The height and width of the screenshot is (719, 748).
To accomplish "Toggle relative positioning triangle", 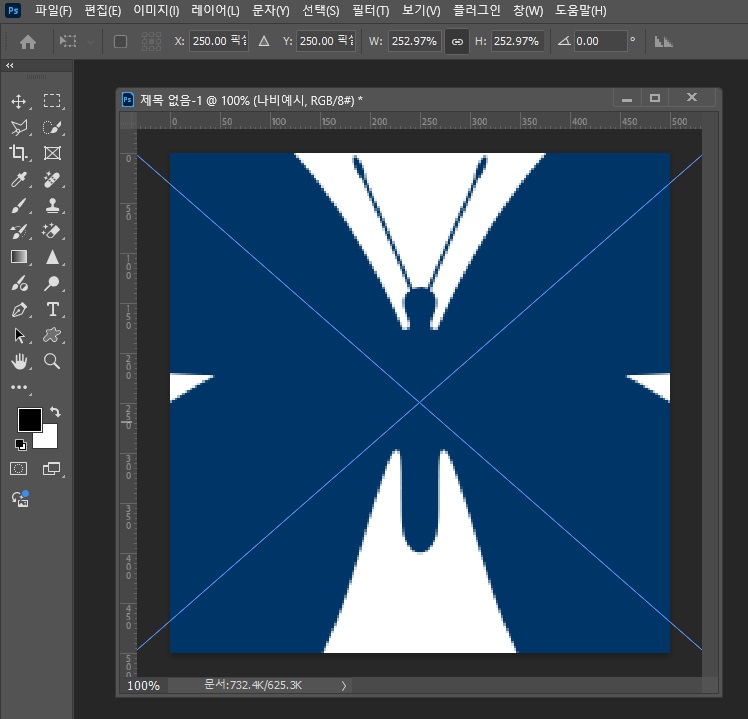I will (264, 42).
